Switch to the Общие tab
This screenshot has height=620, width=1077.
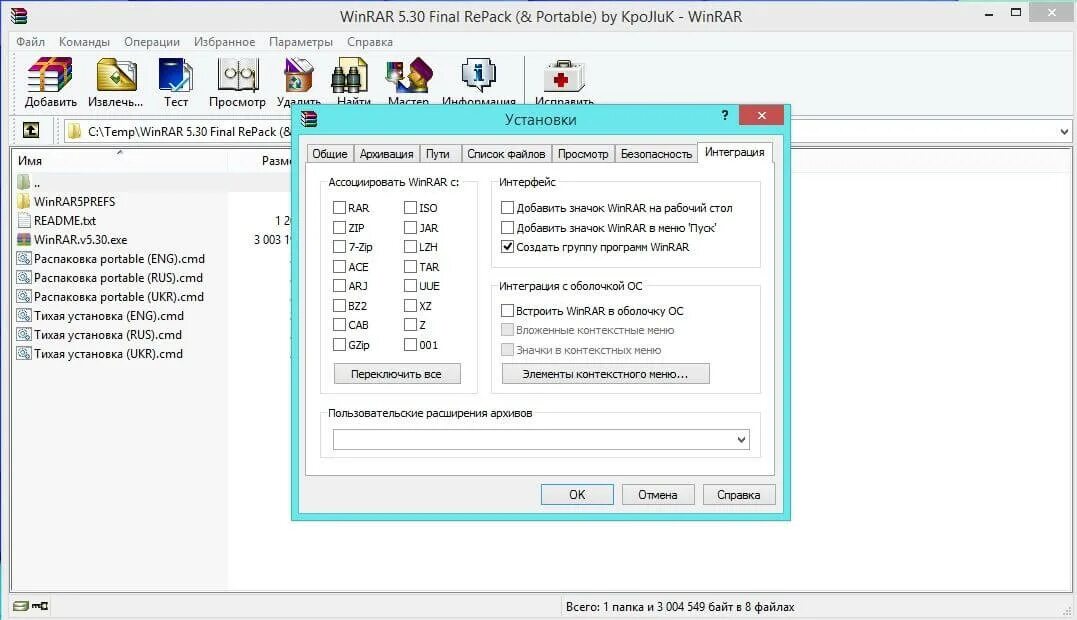[x=330, y=154]
